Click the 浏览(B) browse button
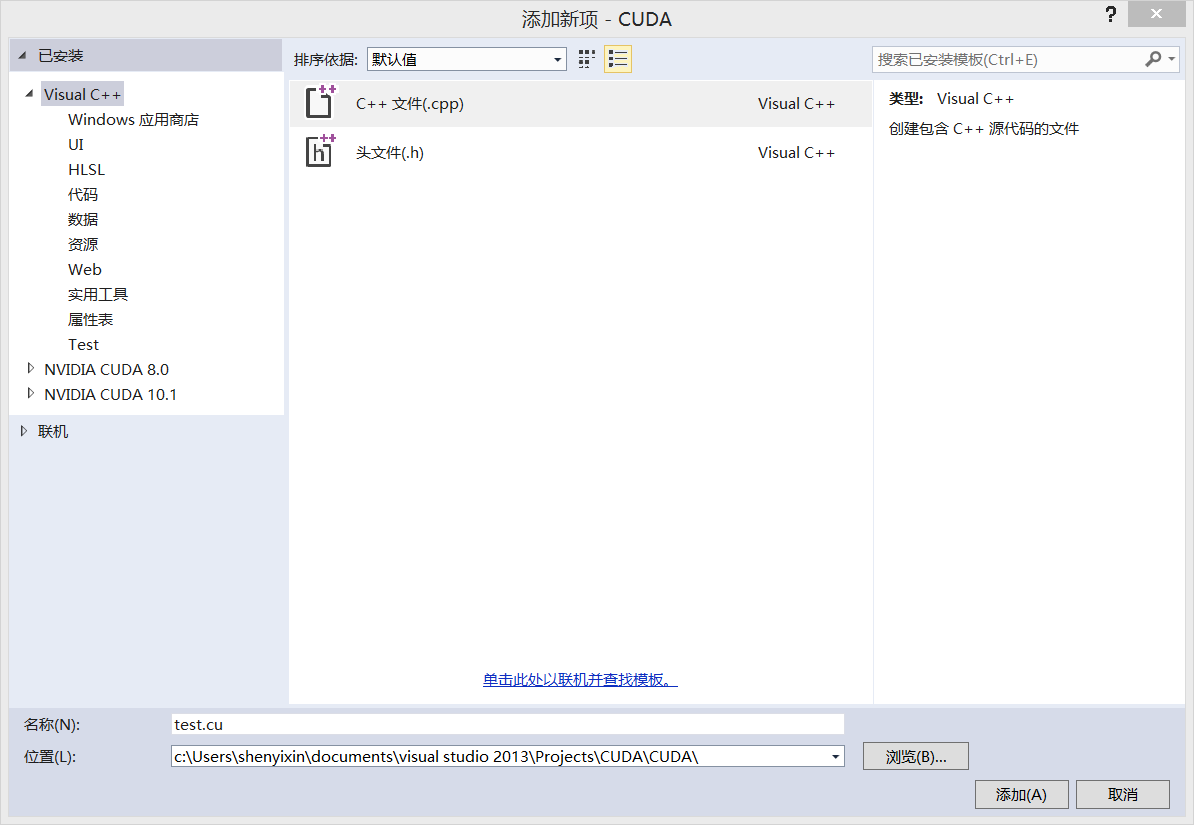 point(915,755)
